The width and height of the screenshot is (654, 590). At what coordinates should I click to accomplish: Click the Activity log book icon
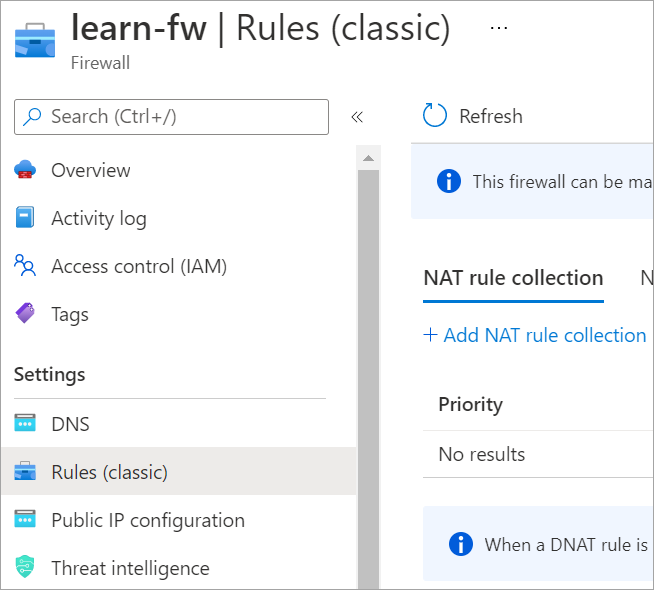pyautogui.click(x=25, y=217)
